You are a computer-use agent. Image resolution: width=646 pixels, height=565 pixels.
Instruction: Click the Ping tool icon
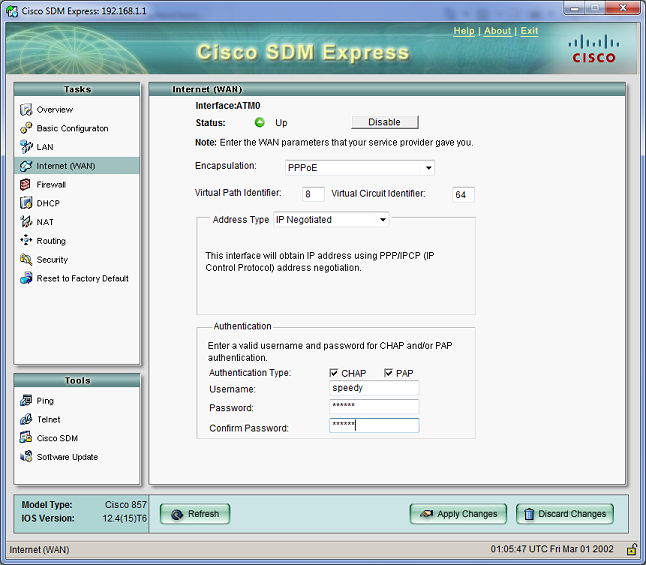(26, 401)
